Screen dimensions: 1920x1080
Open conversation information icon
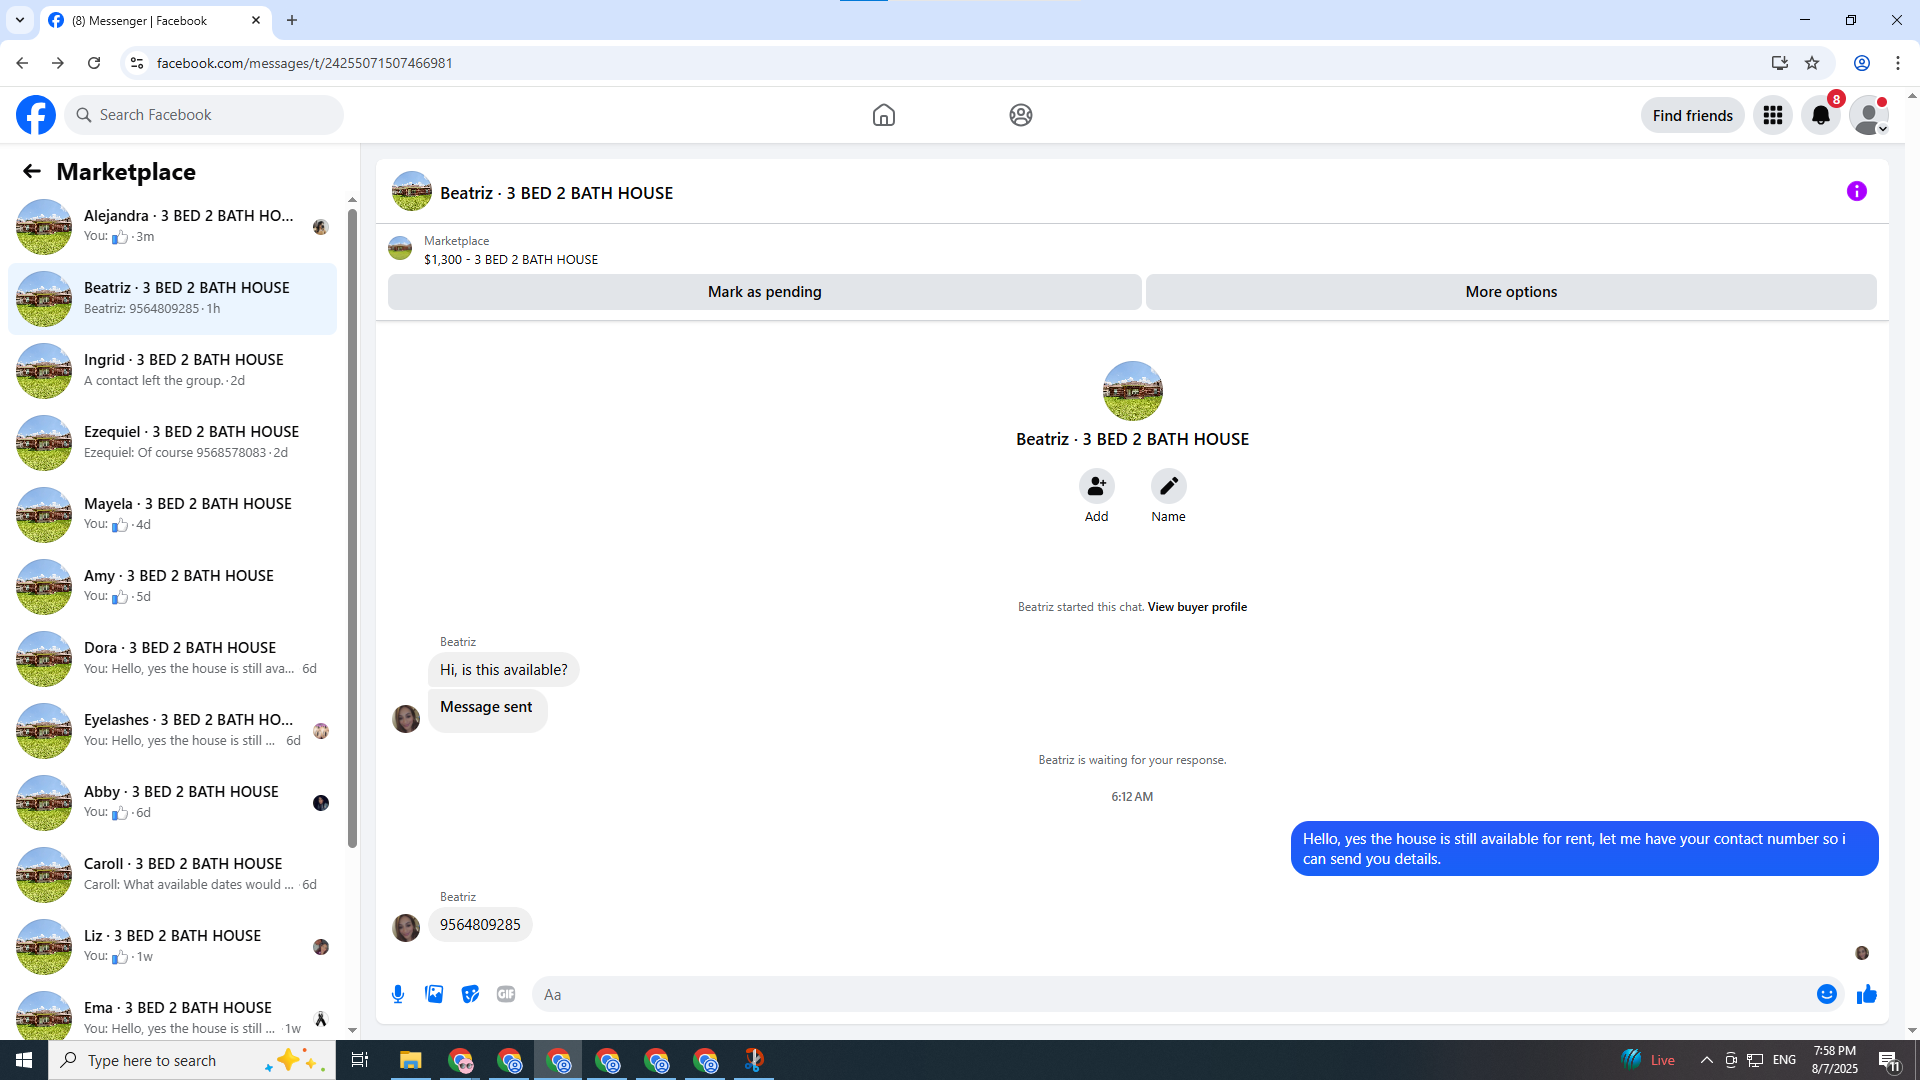pyautogui.click(x=1857, y=191)
